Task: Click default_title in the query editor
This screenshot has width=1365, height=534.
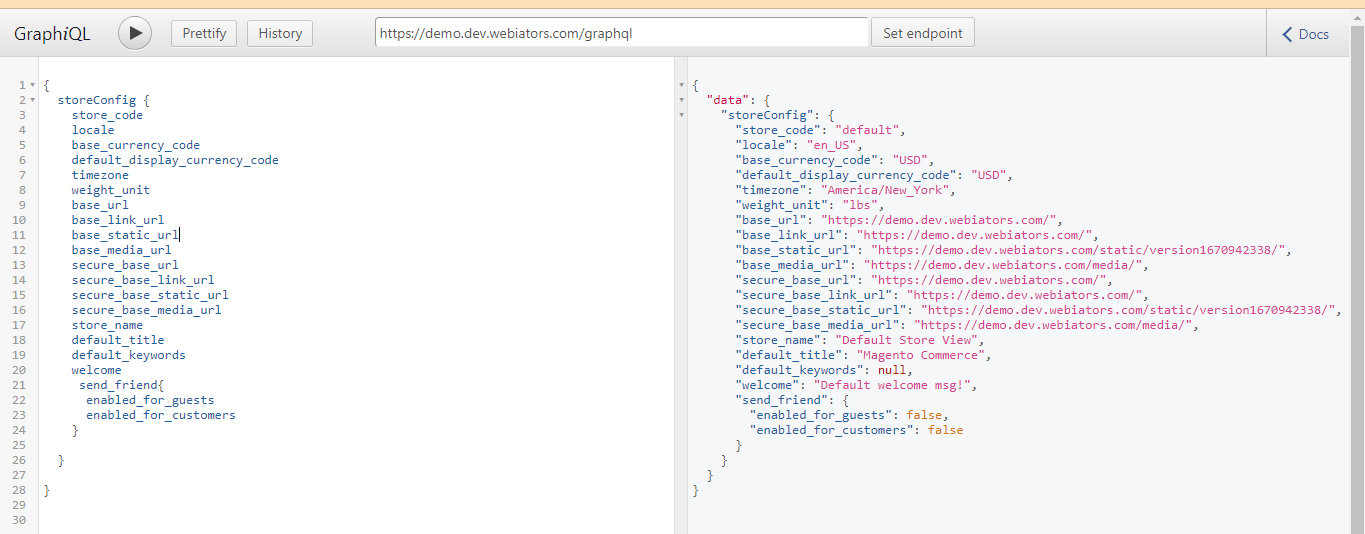Action: click(118, 340)
